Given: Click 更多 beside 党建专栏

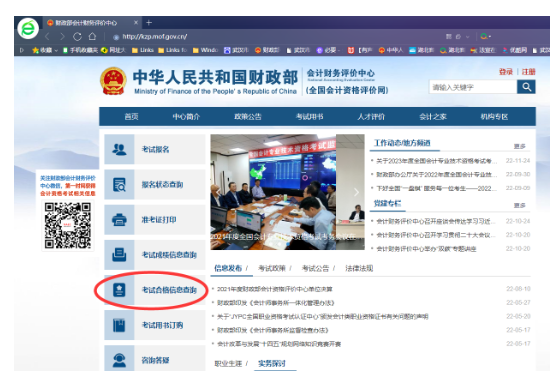Looking at the screenshot, I should tap(519, 205).
